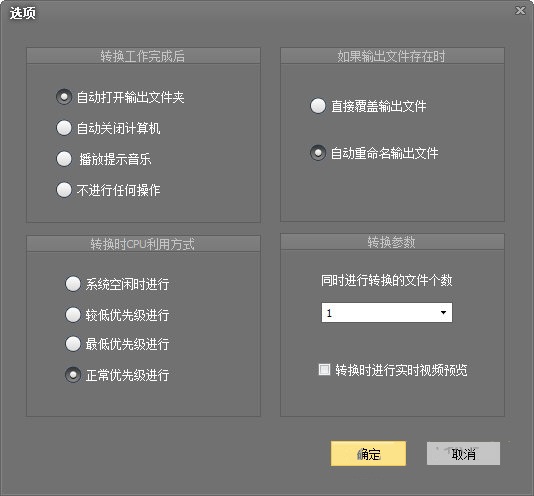Close the 选项 dialog window
This screenshot has height=496, width=534.
click(520, 11)
